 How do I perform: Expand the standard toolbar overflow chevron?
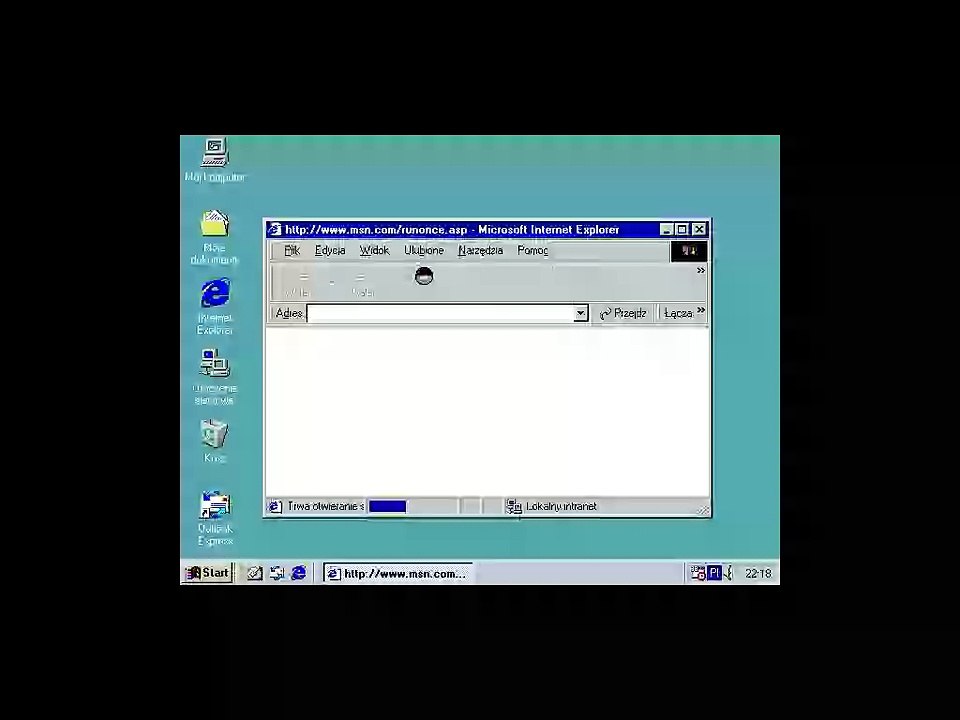[701, 271]
